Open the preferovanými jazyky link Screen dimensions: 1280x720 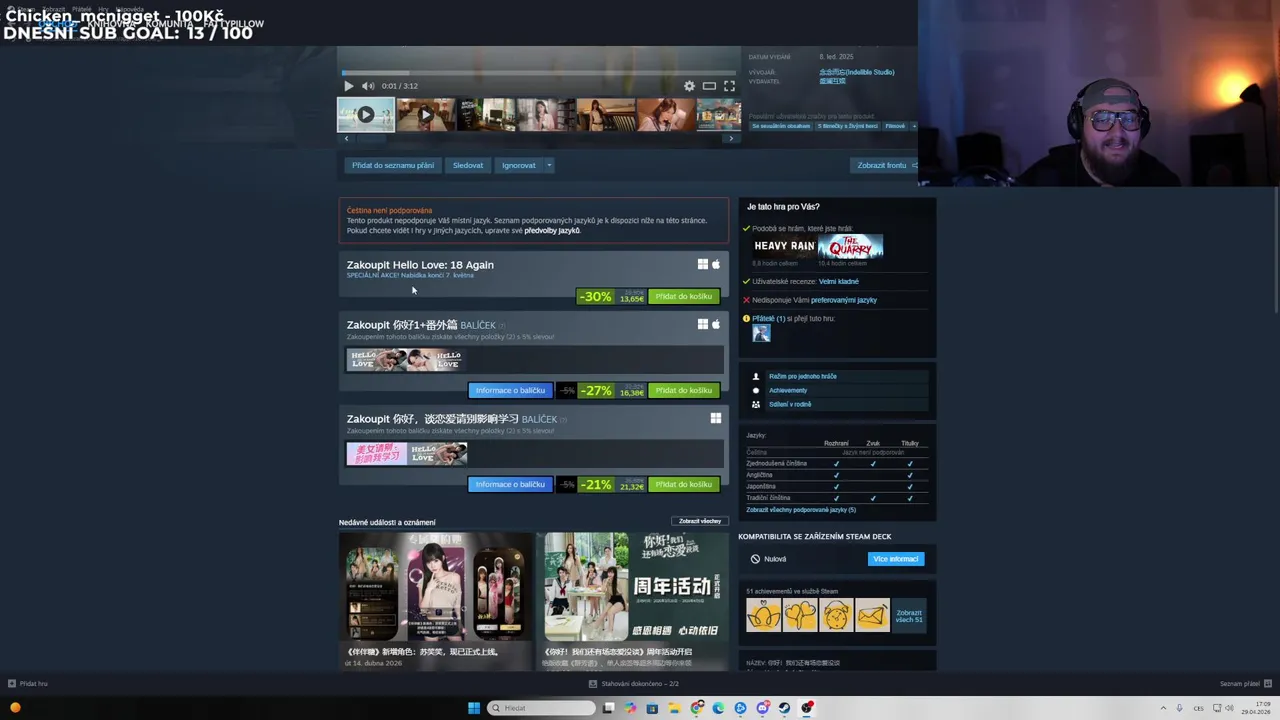coord(844,300)
